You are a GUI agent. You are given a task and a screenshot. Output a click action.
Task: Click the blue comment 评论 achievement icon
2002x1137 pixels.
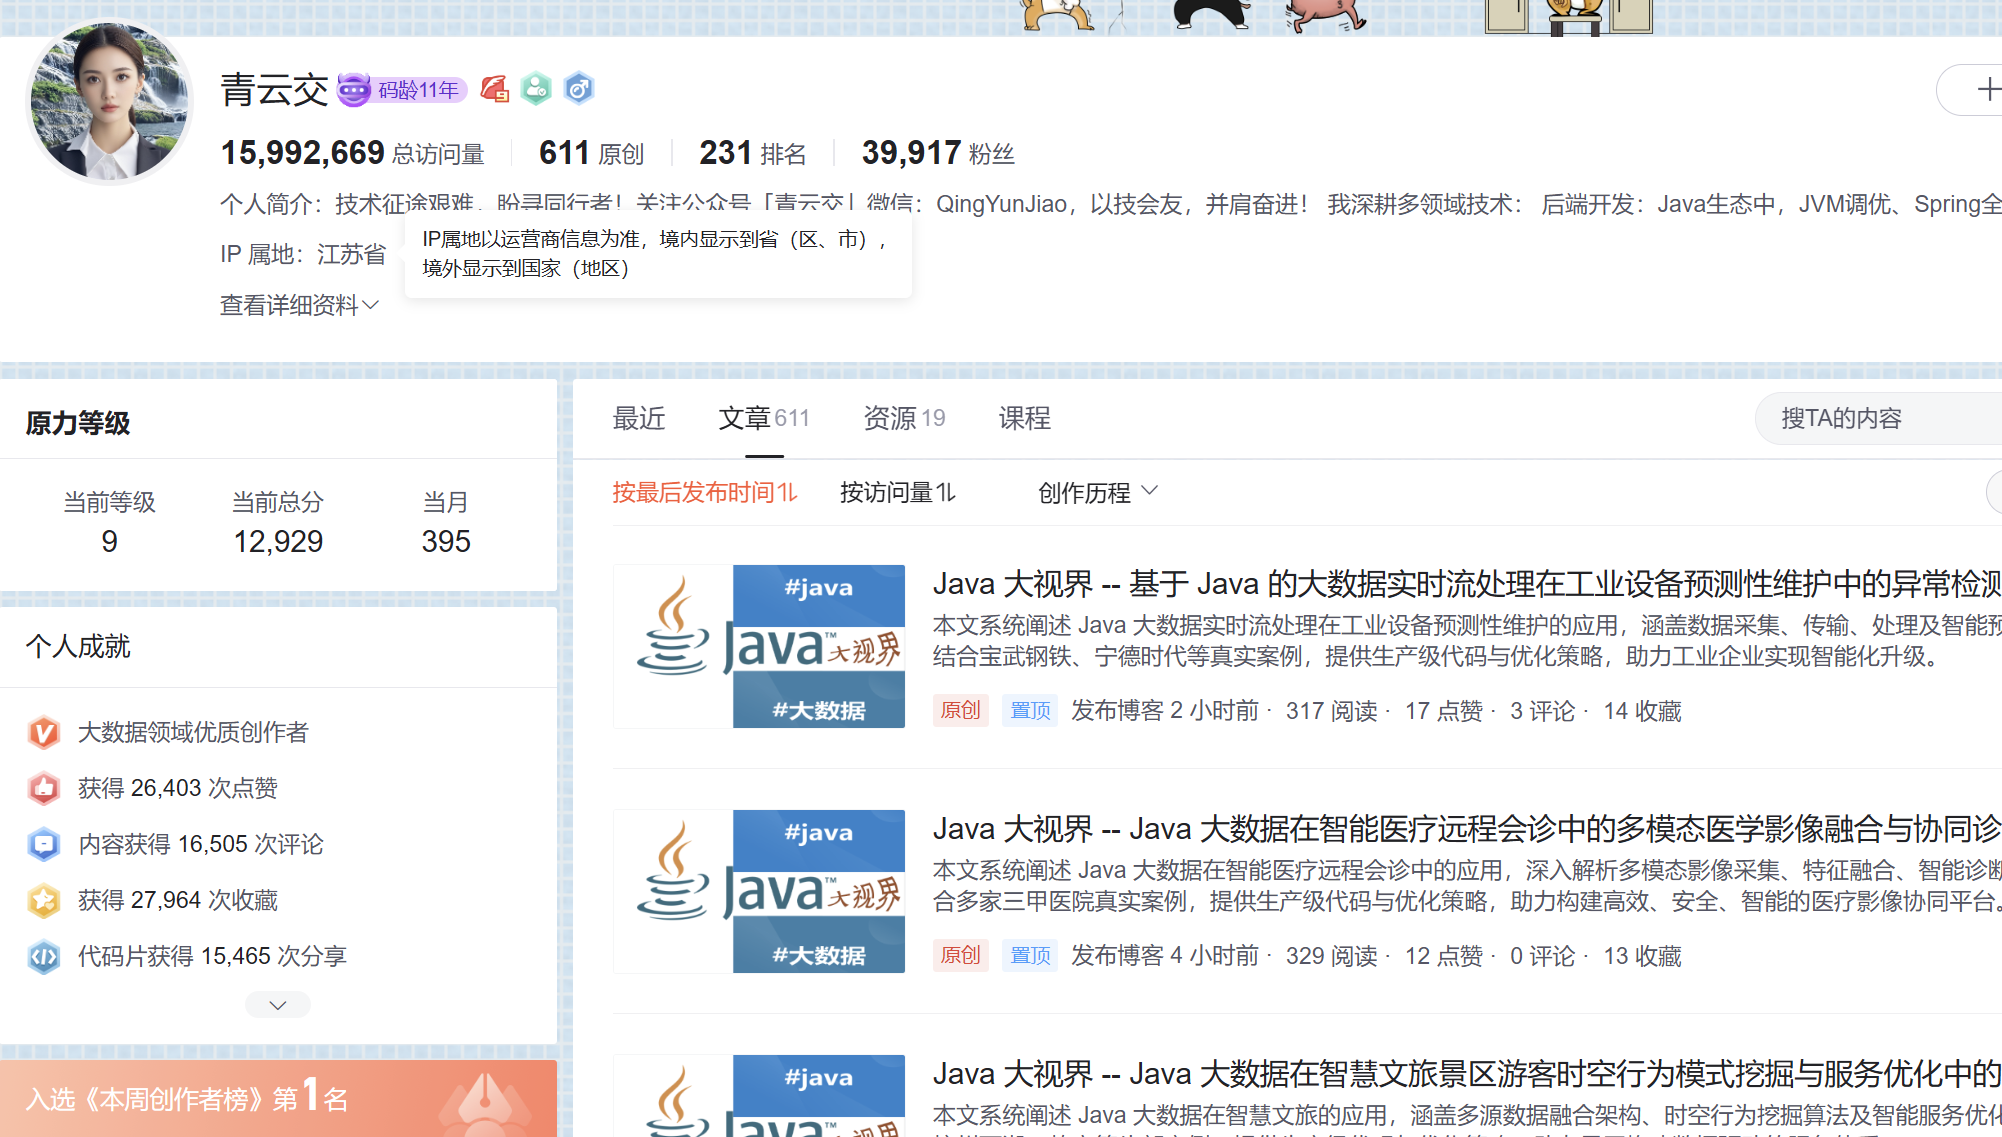point(44,844)
